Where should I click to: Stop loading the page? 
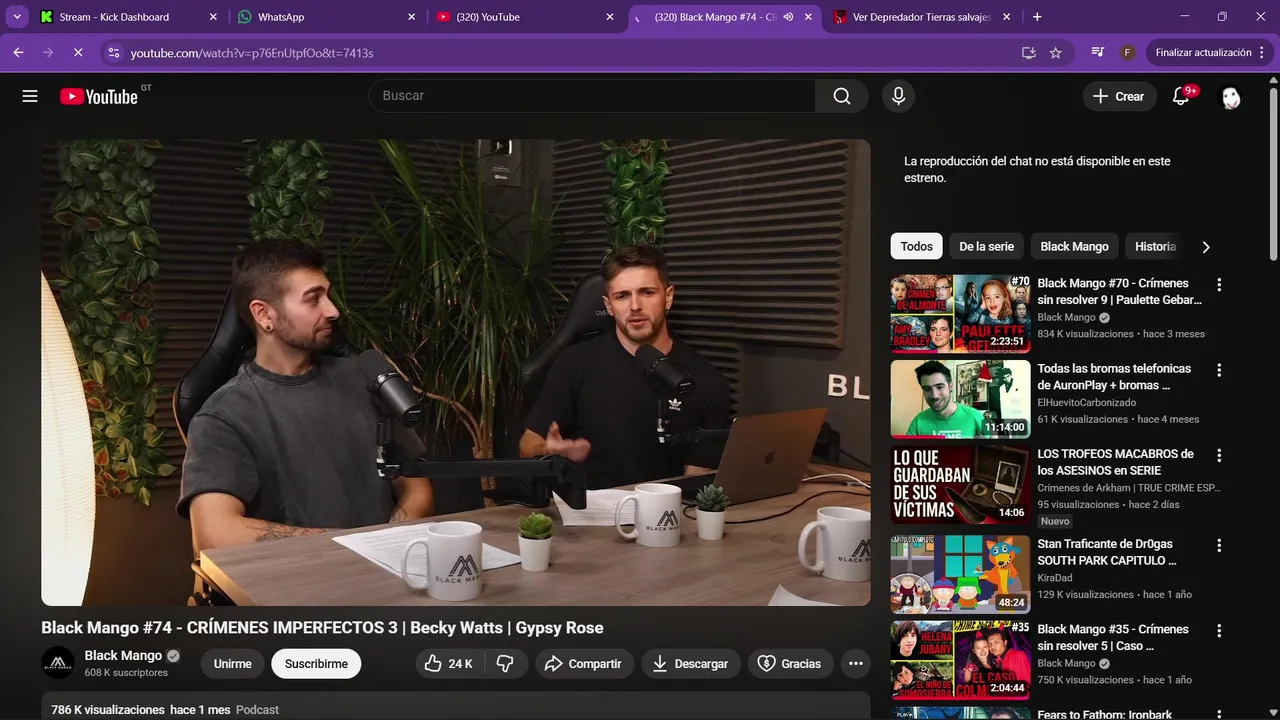tap(78, 52)
